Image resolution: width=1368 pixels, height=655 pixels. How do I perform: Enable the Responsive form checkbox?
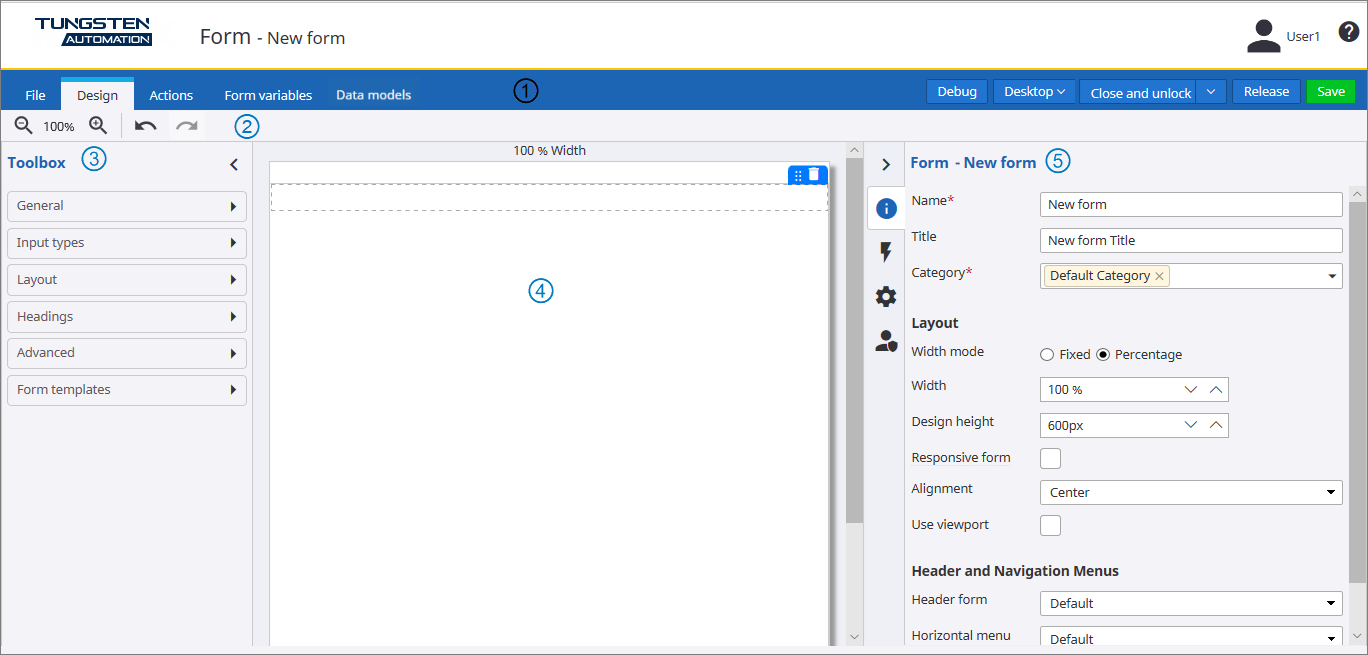(1050, 457)
